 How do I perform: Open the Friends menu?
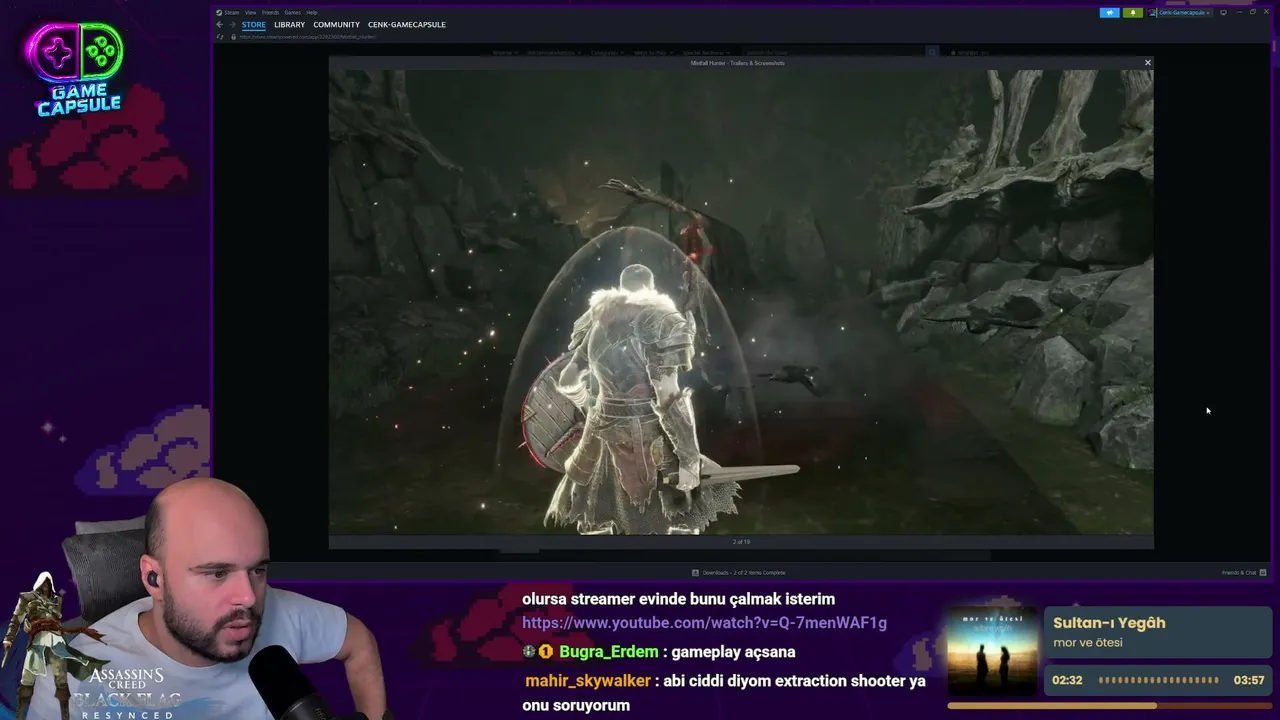point(270,12)
